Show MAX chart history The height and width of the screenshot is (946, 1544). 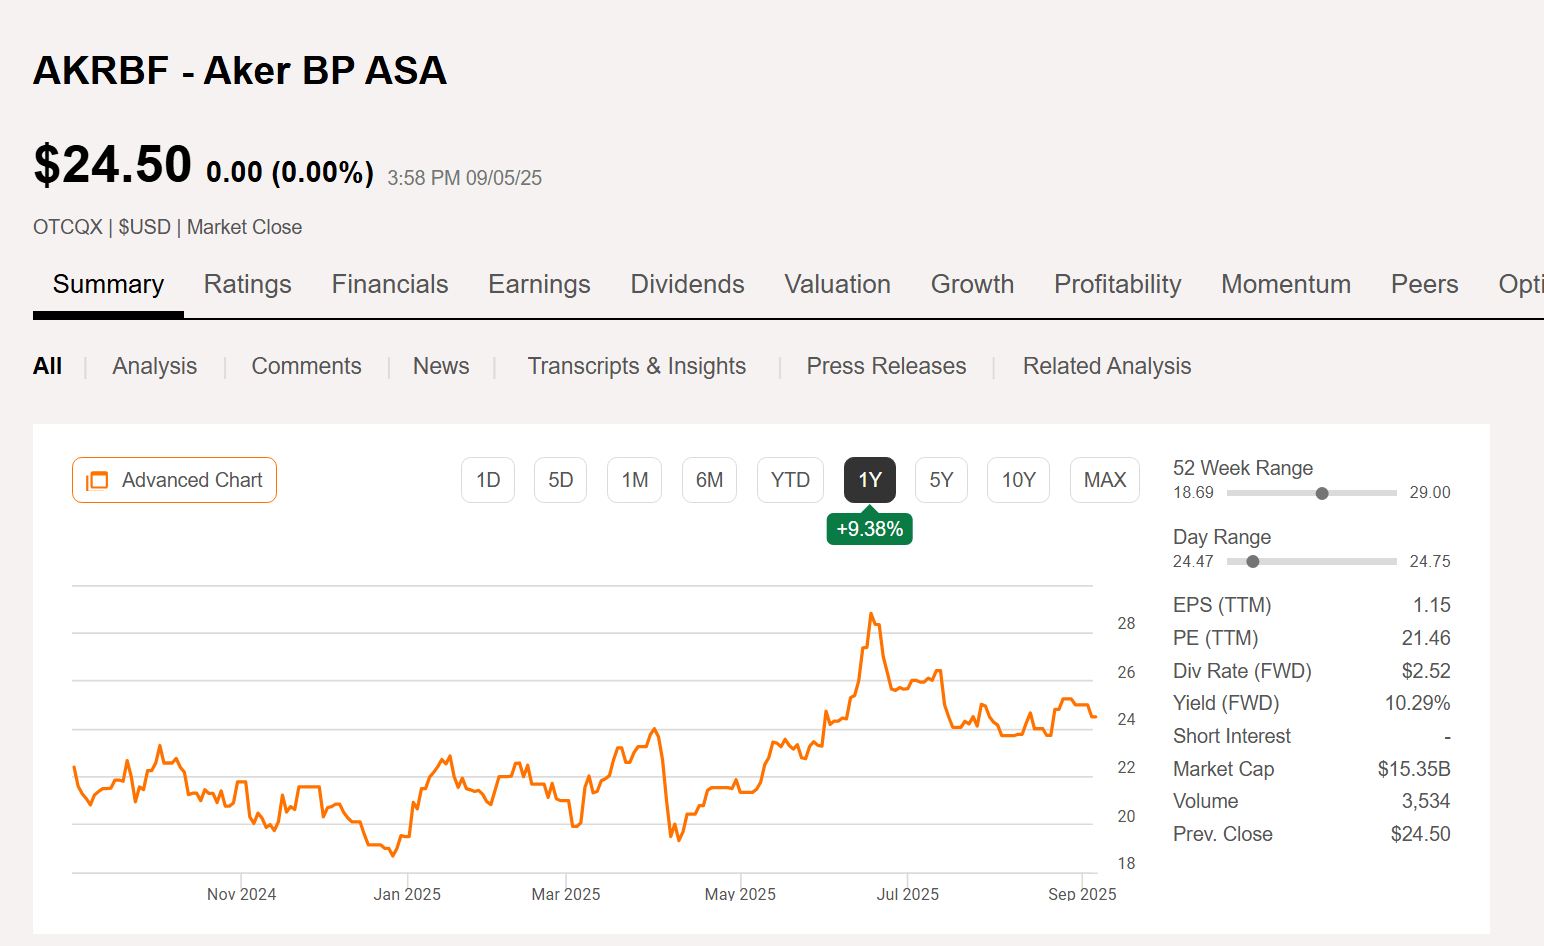[1104, 480]
